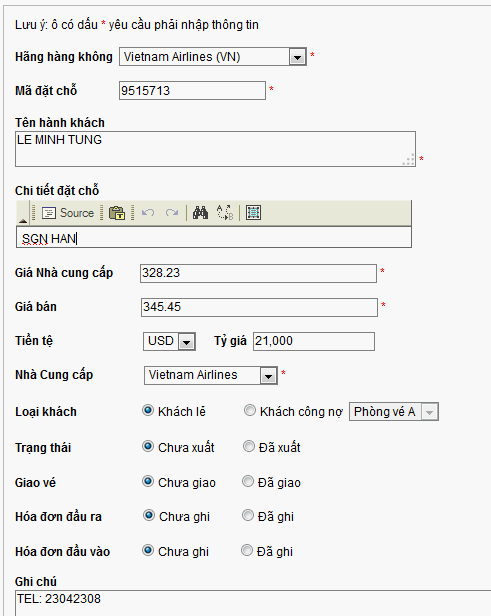
Task: Select the Đã xuất status radio button
Action: (249, 446)
